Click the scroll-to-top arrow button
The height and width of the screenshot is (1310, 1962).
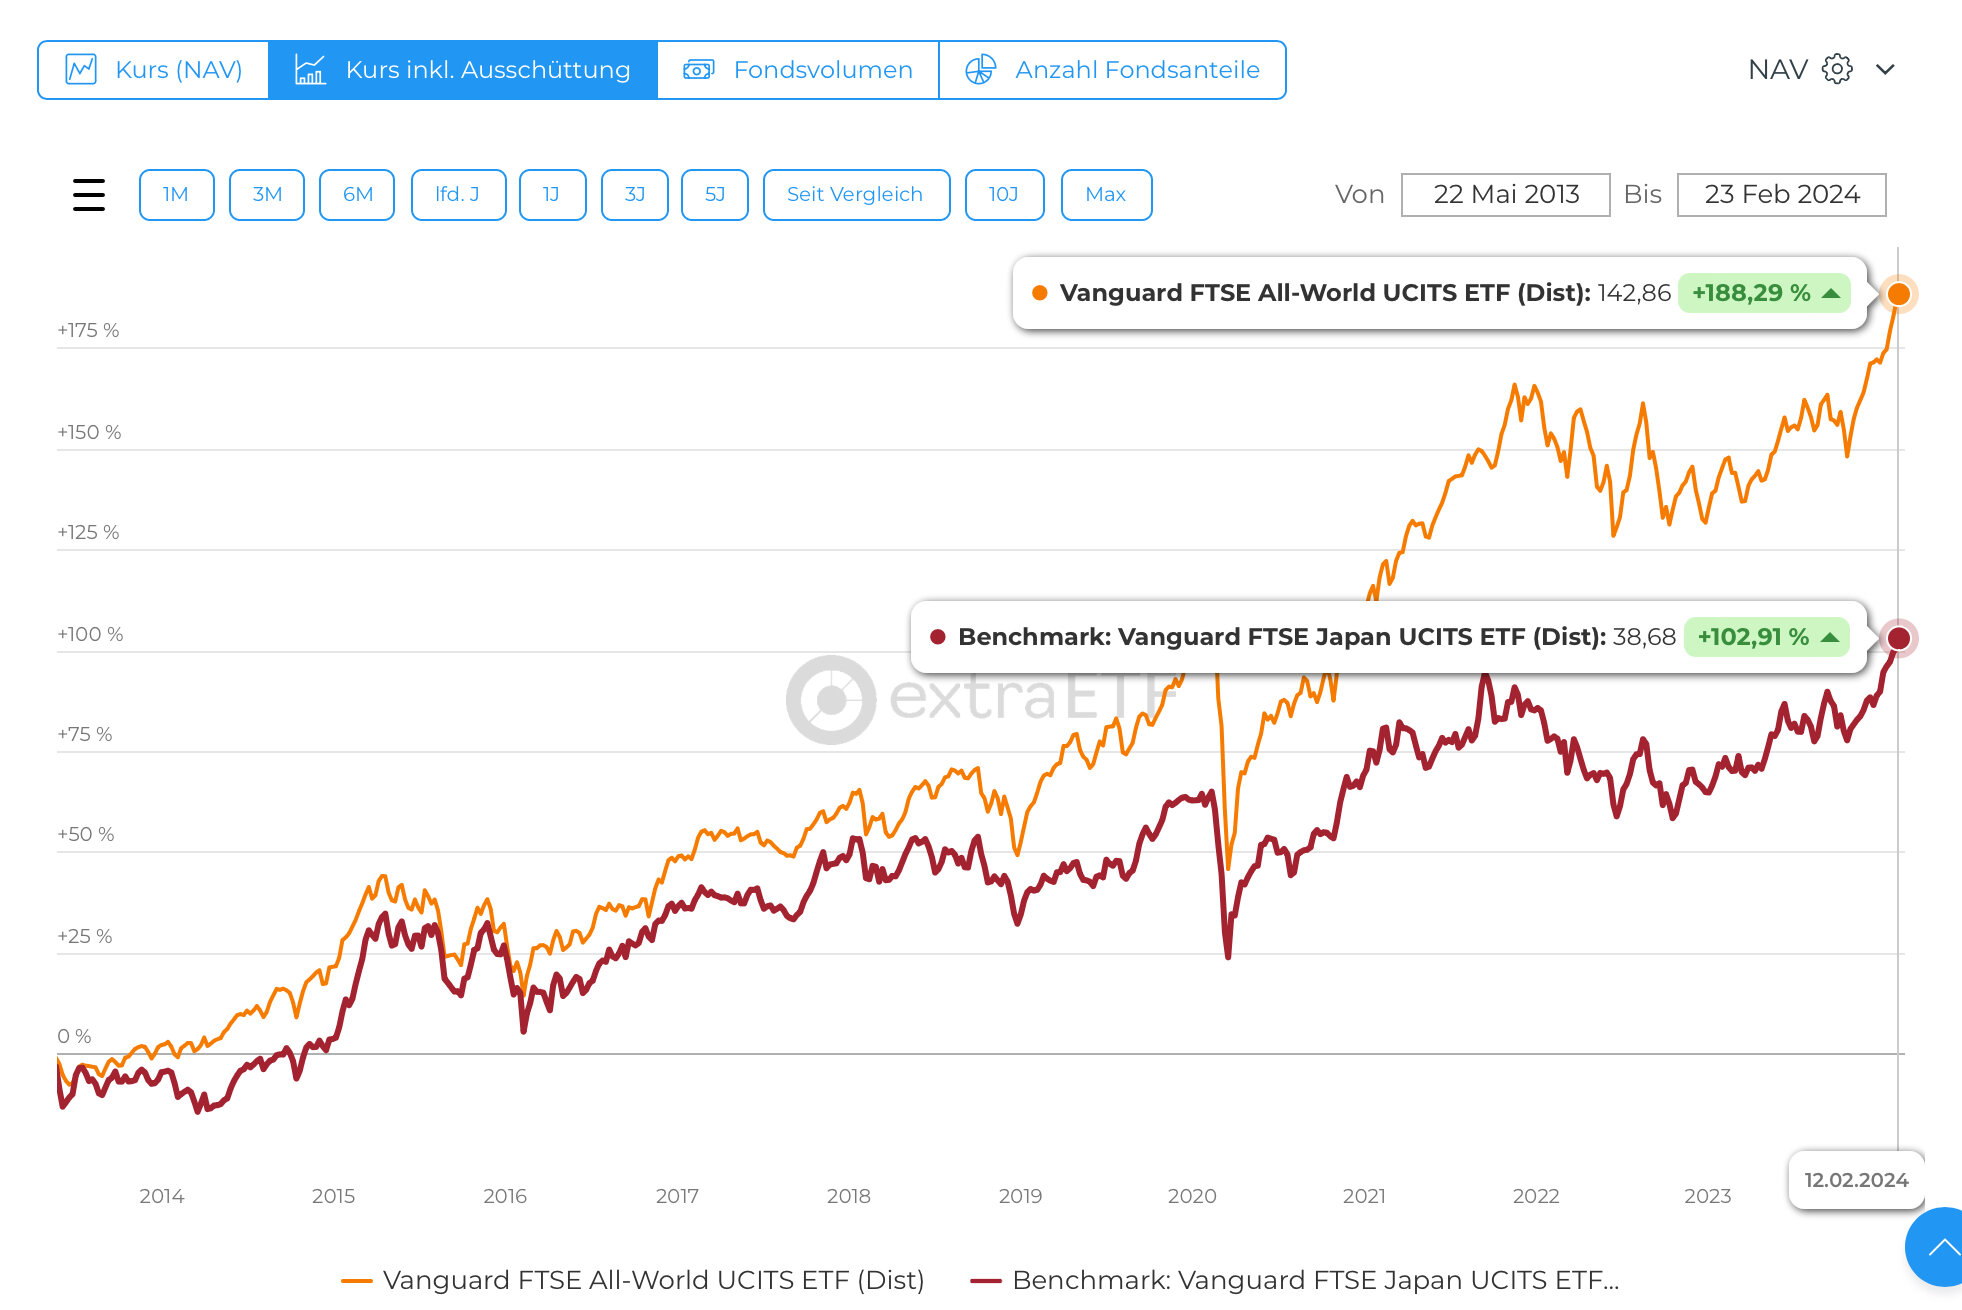point(1941,1247)
